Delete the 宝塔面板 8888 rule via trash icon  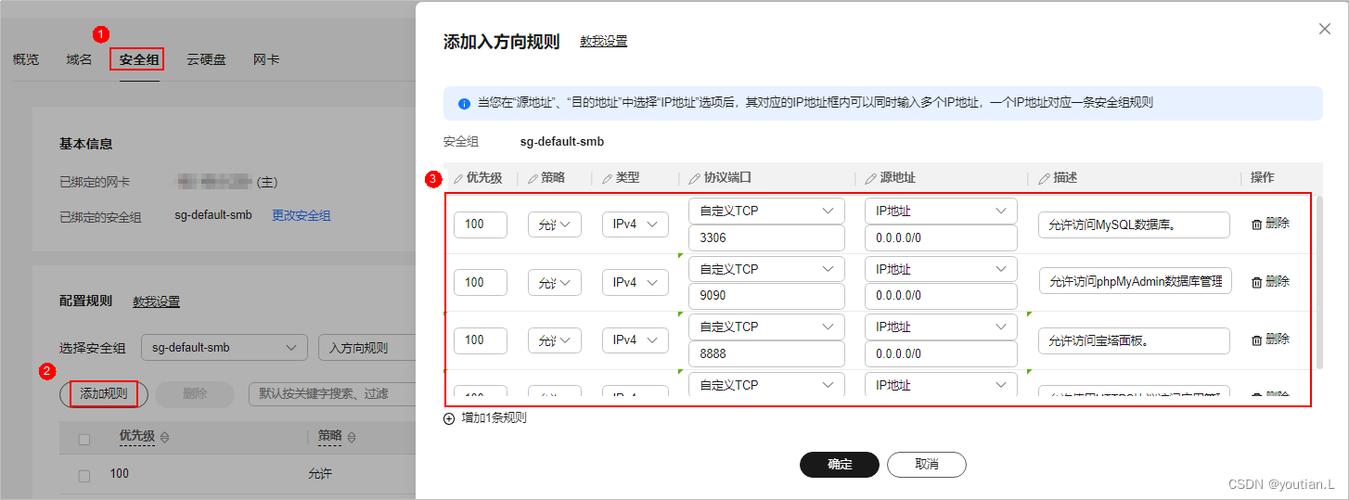[1256, 340]
